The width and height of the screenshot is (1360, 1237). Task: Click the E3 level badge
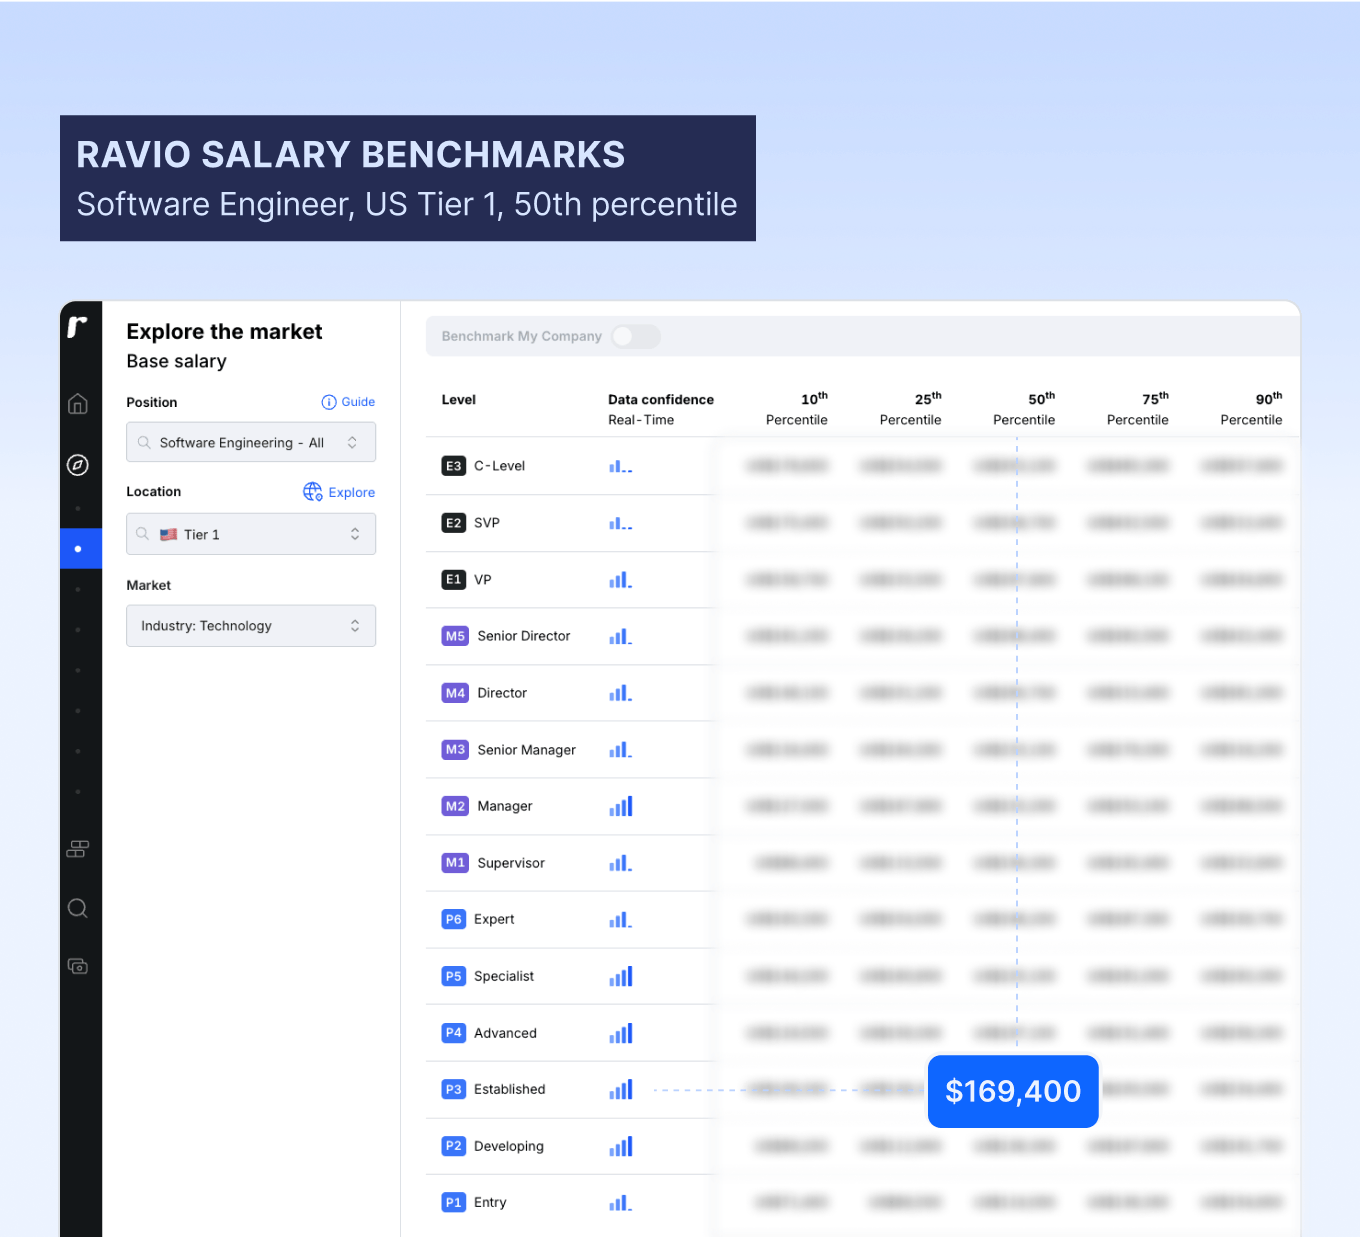tap(454, 466)
